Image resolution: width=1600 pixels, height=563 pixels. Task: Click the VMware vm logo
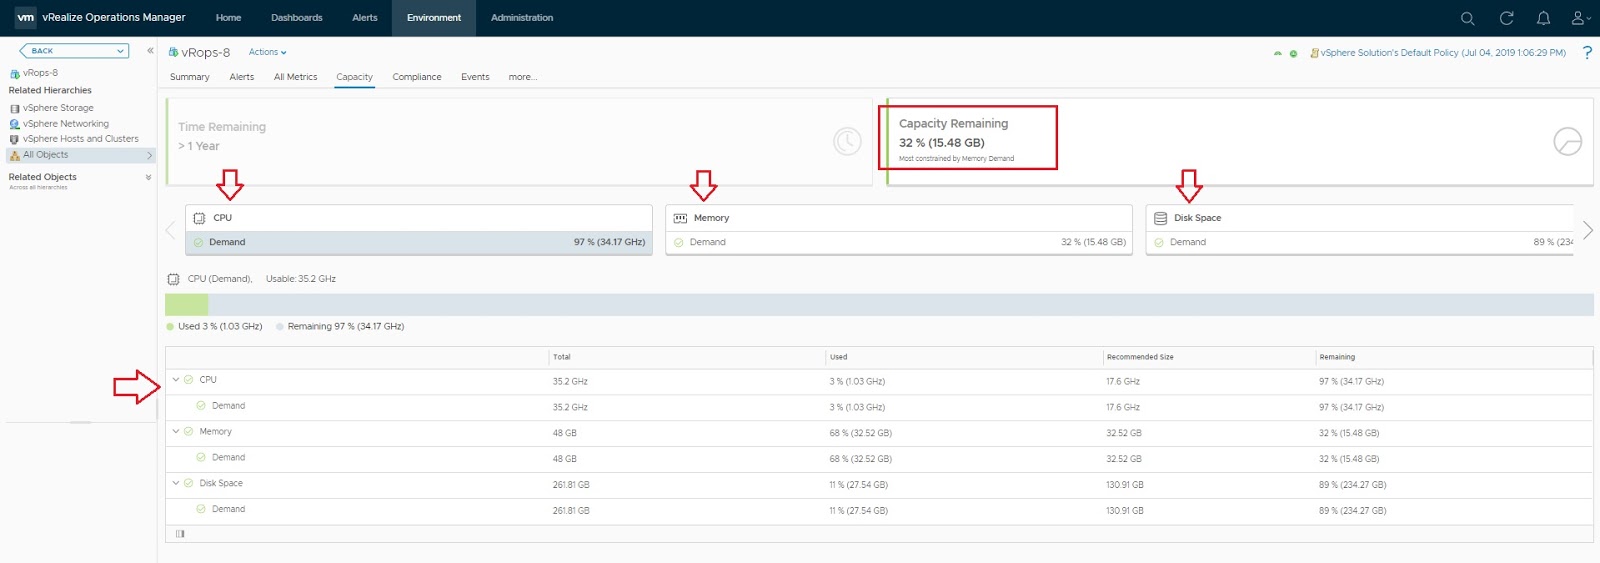click(25, 17)
